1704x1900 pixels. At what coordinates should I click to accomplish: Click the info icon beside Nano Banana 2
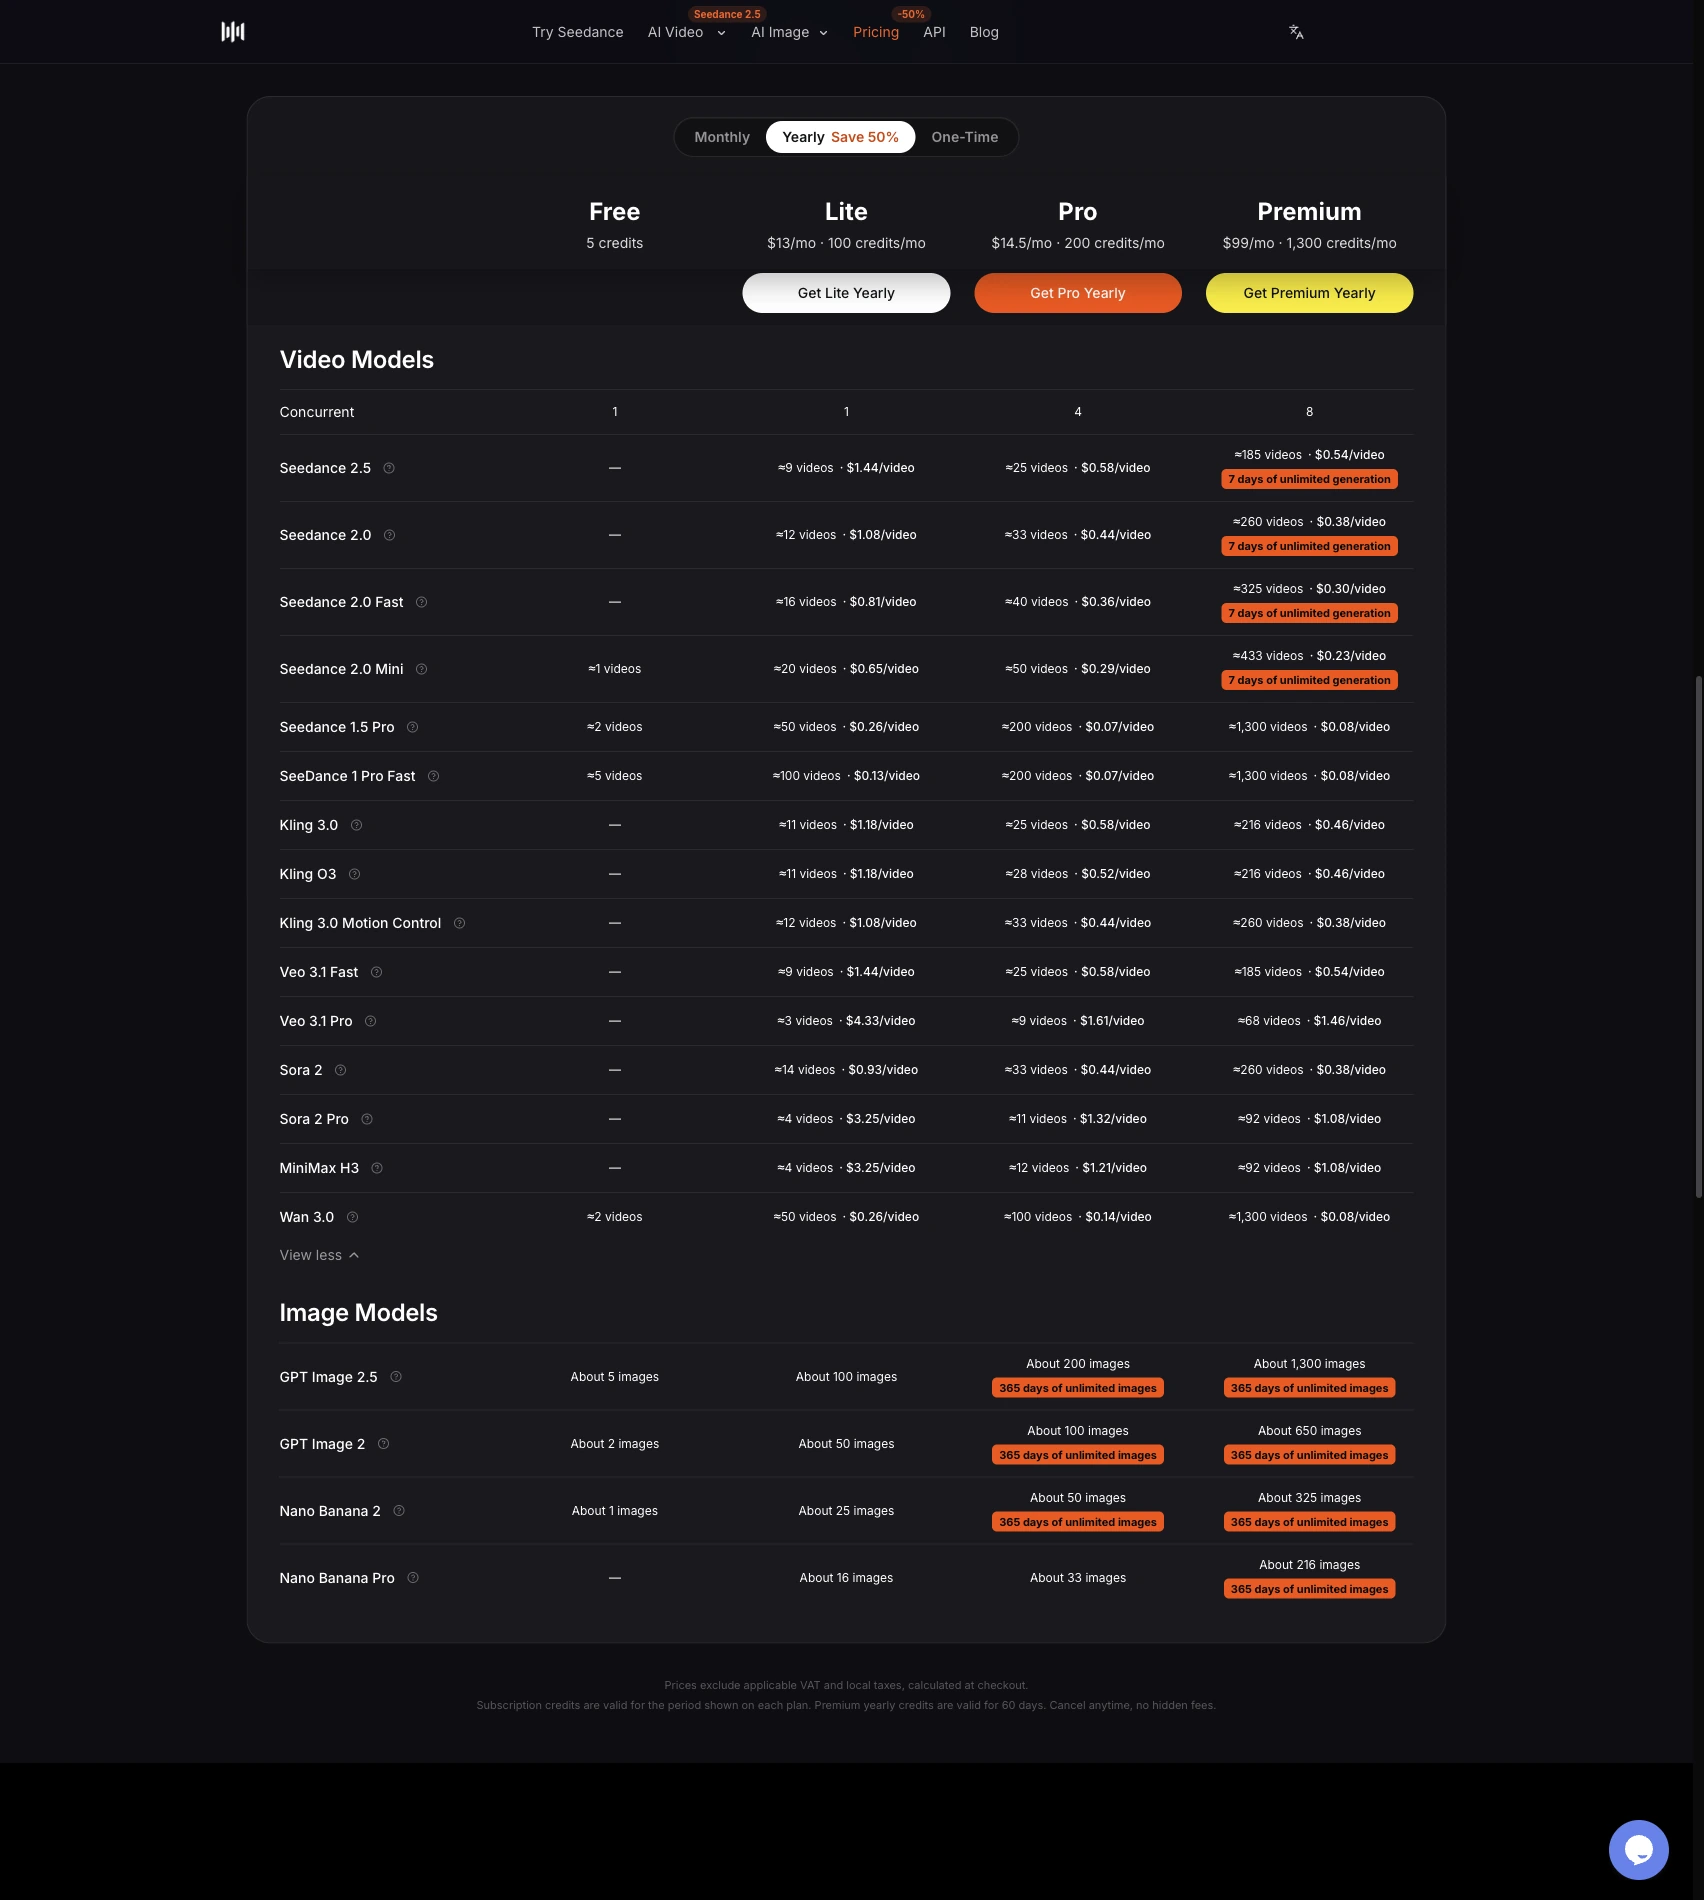(399, 1511)
